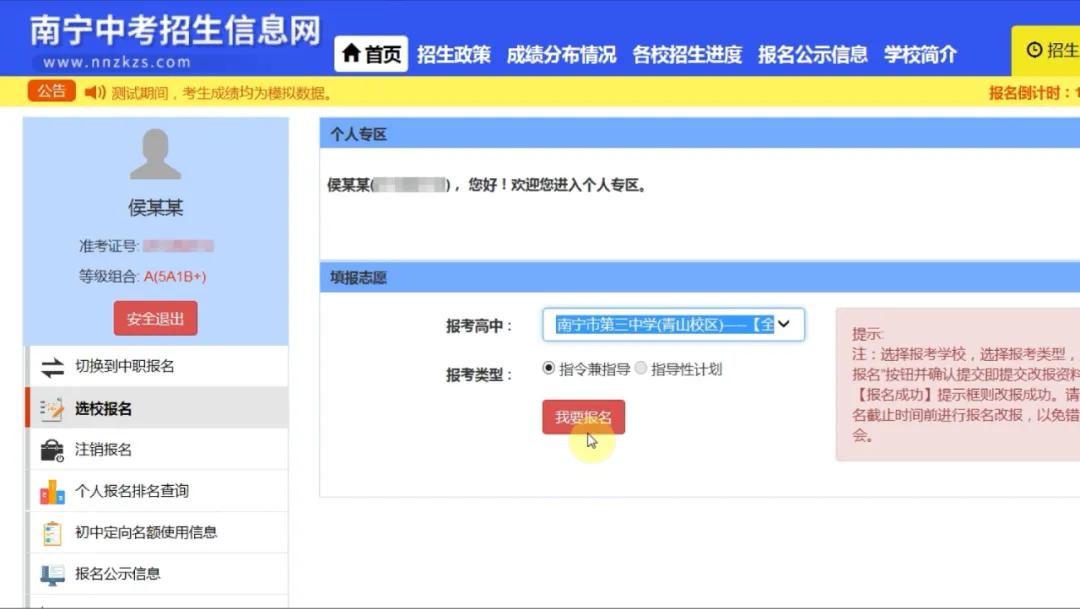
Task: Click the speaker icon beside the announcement
Action: click(95, 92)
